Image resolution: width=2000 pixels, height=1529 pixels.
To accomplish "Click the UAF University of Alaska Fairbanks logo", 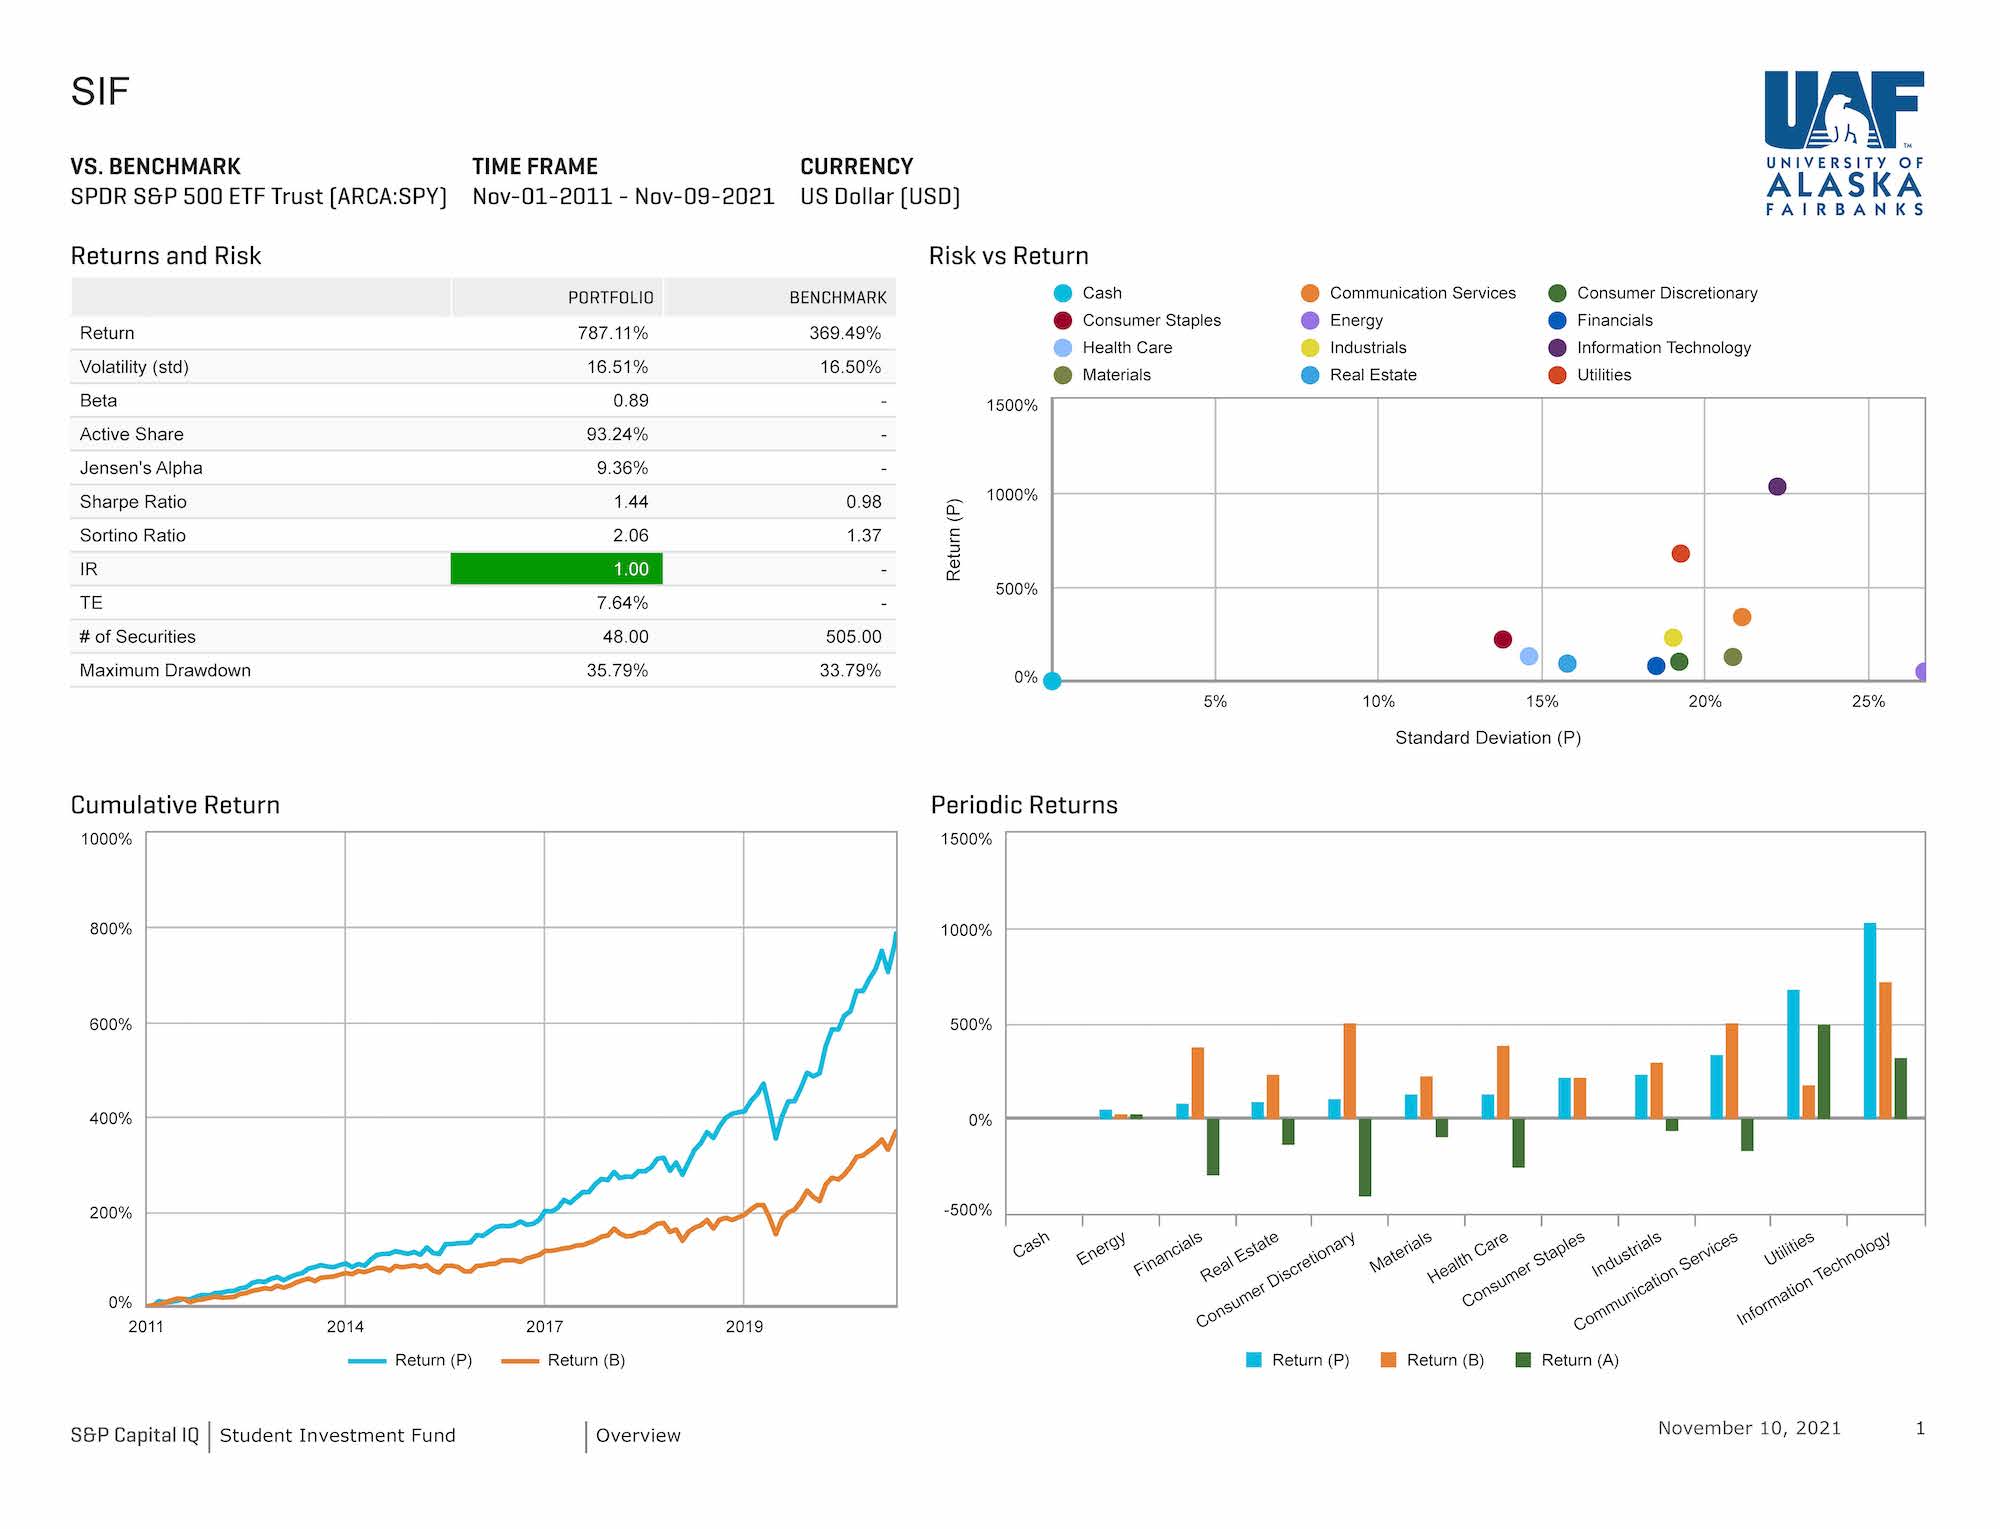I will tap(1843, 143).
